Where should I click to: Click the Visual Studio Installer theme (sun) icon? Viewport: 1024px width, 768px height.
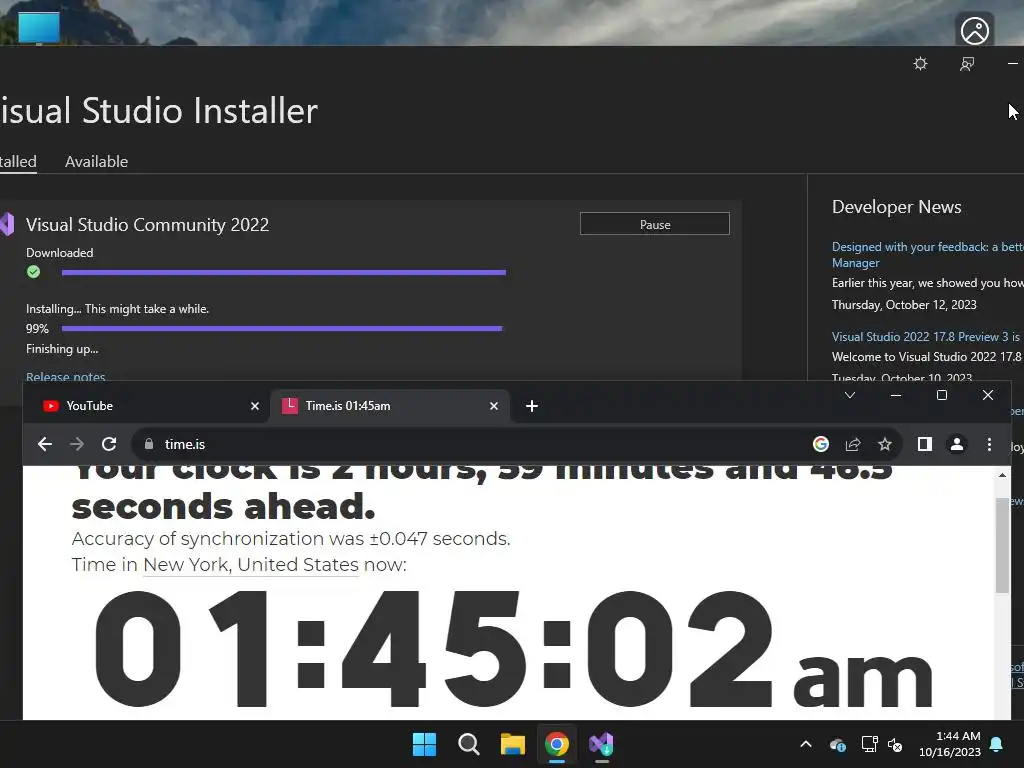[920, 64]
